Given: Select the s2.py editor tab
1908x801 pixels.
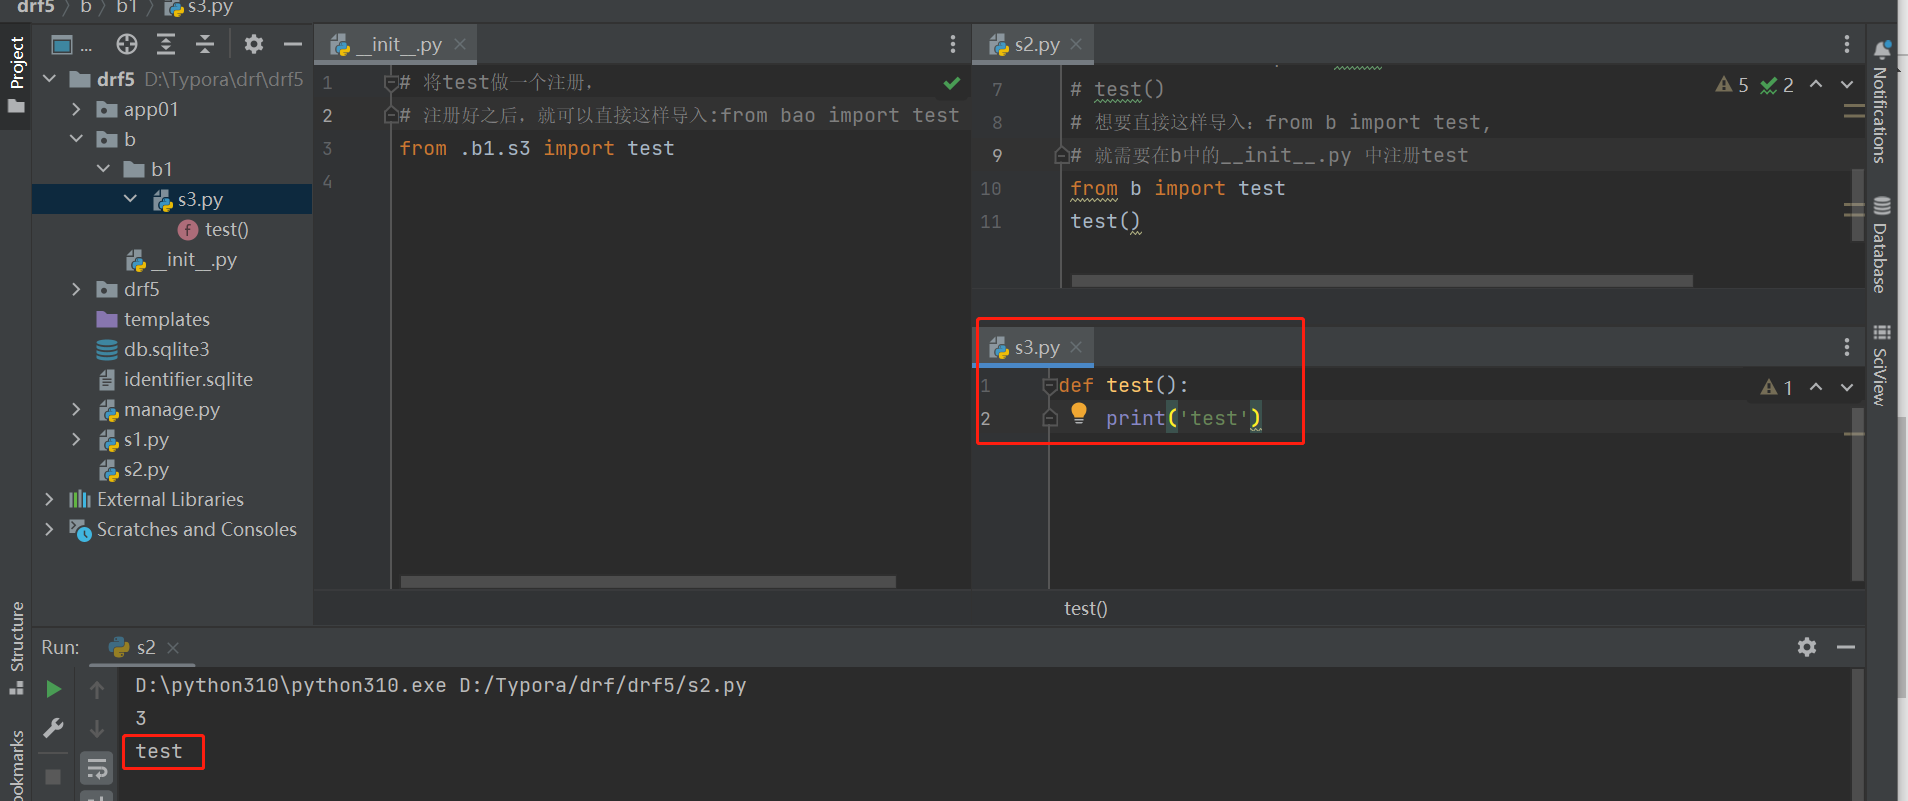Looking at the screenshot, I should point(1028,44).
